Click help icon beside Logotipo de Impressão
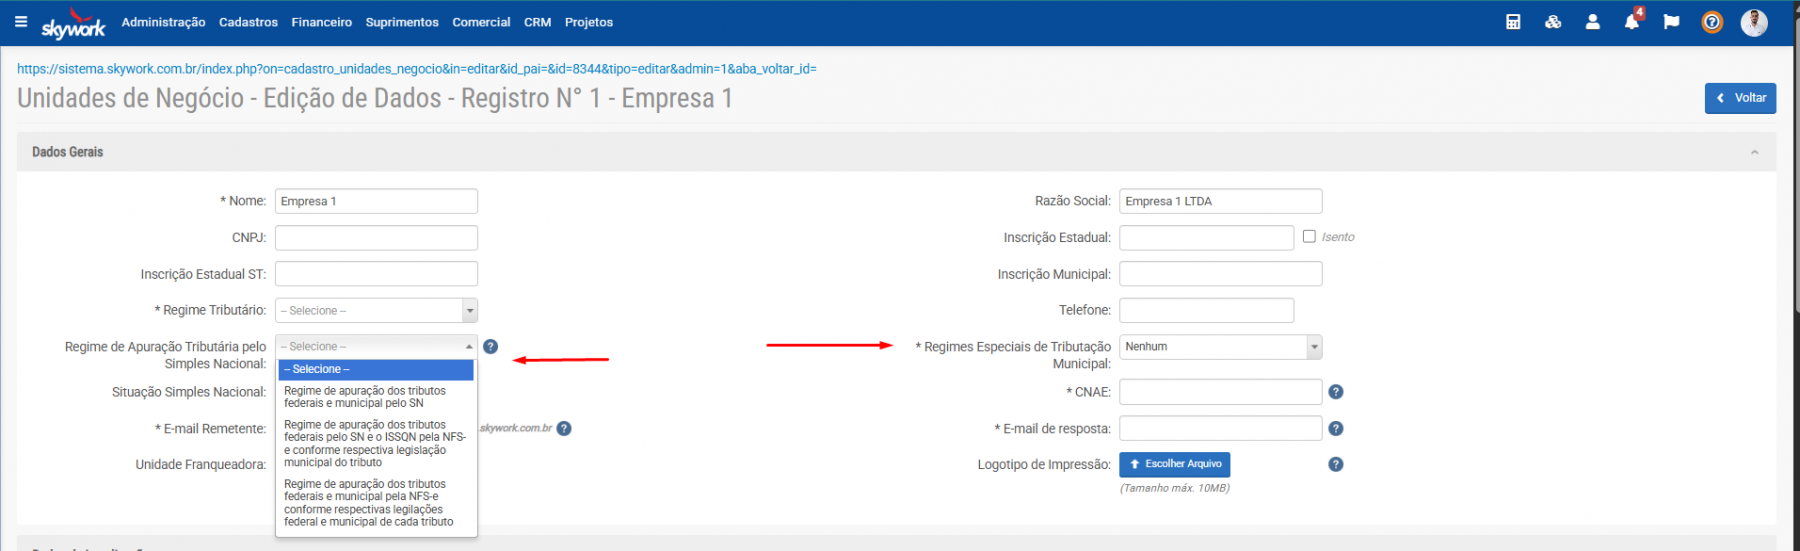This screenshot has width=1800, height=551. (1336, 465)
